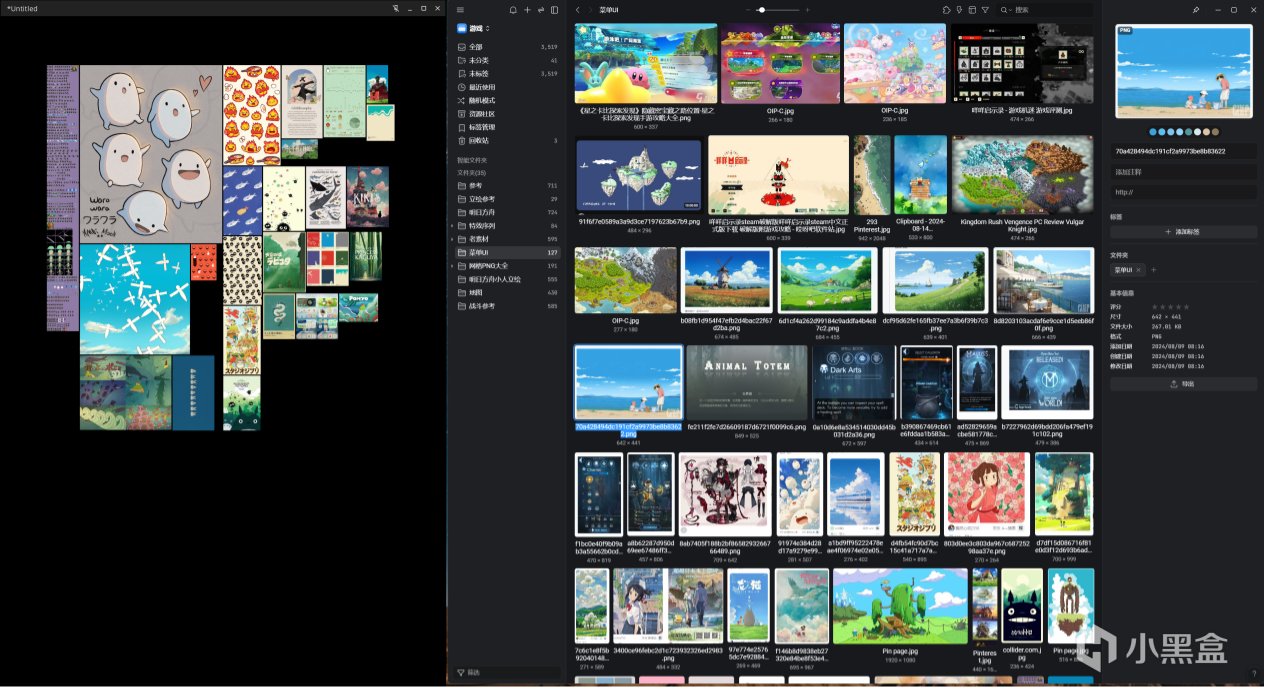Open the 地图 folder
The width and height of the screenshot is (1265, 690).
coord(508,292)
